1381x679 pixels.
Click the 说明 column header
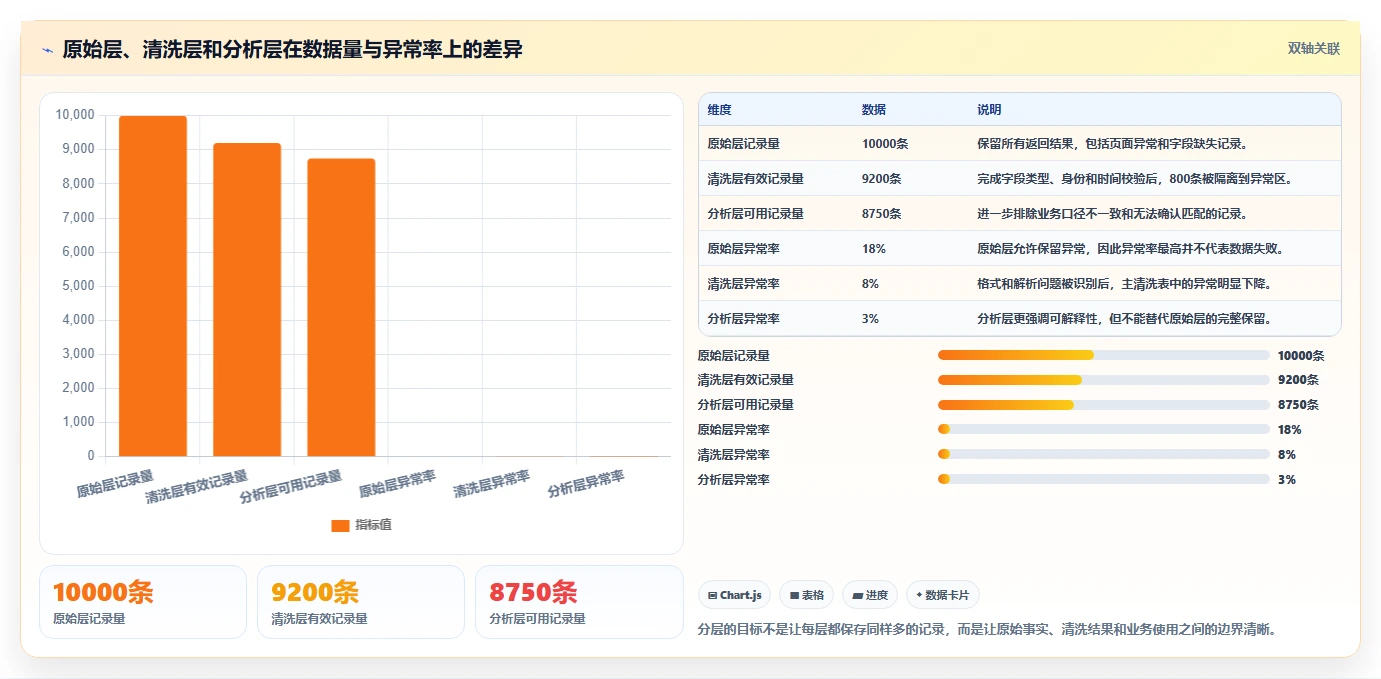coord(989,110)
